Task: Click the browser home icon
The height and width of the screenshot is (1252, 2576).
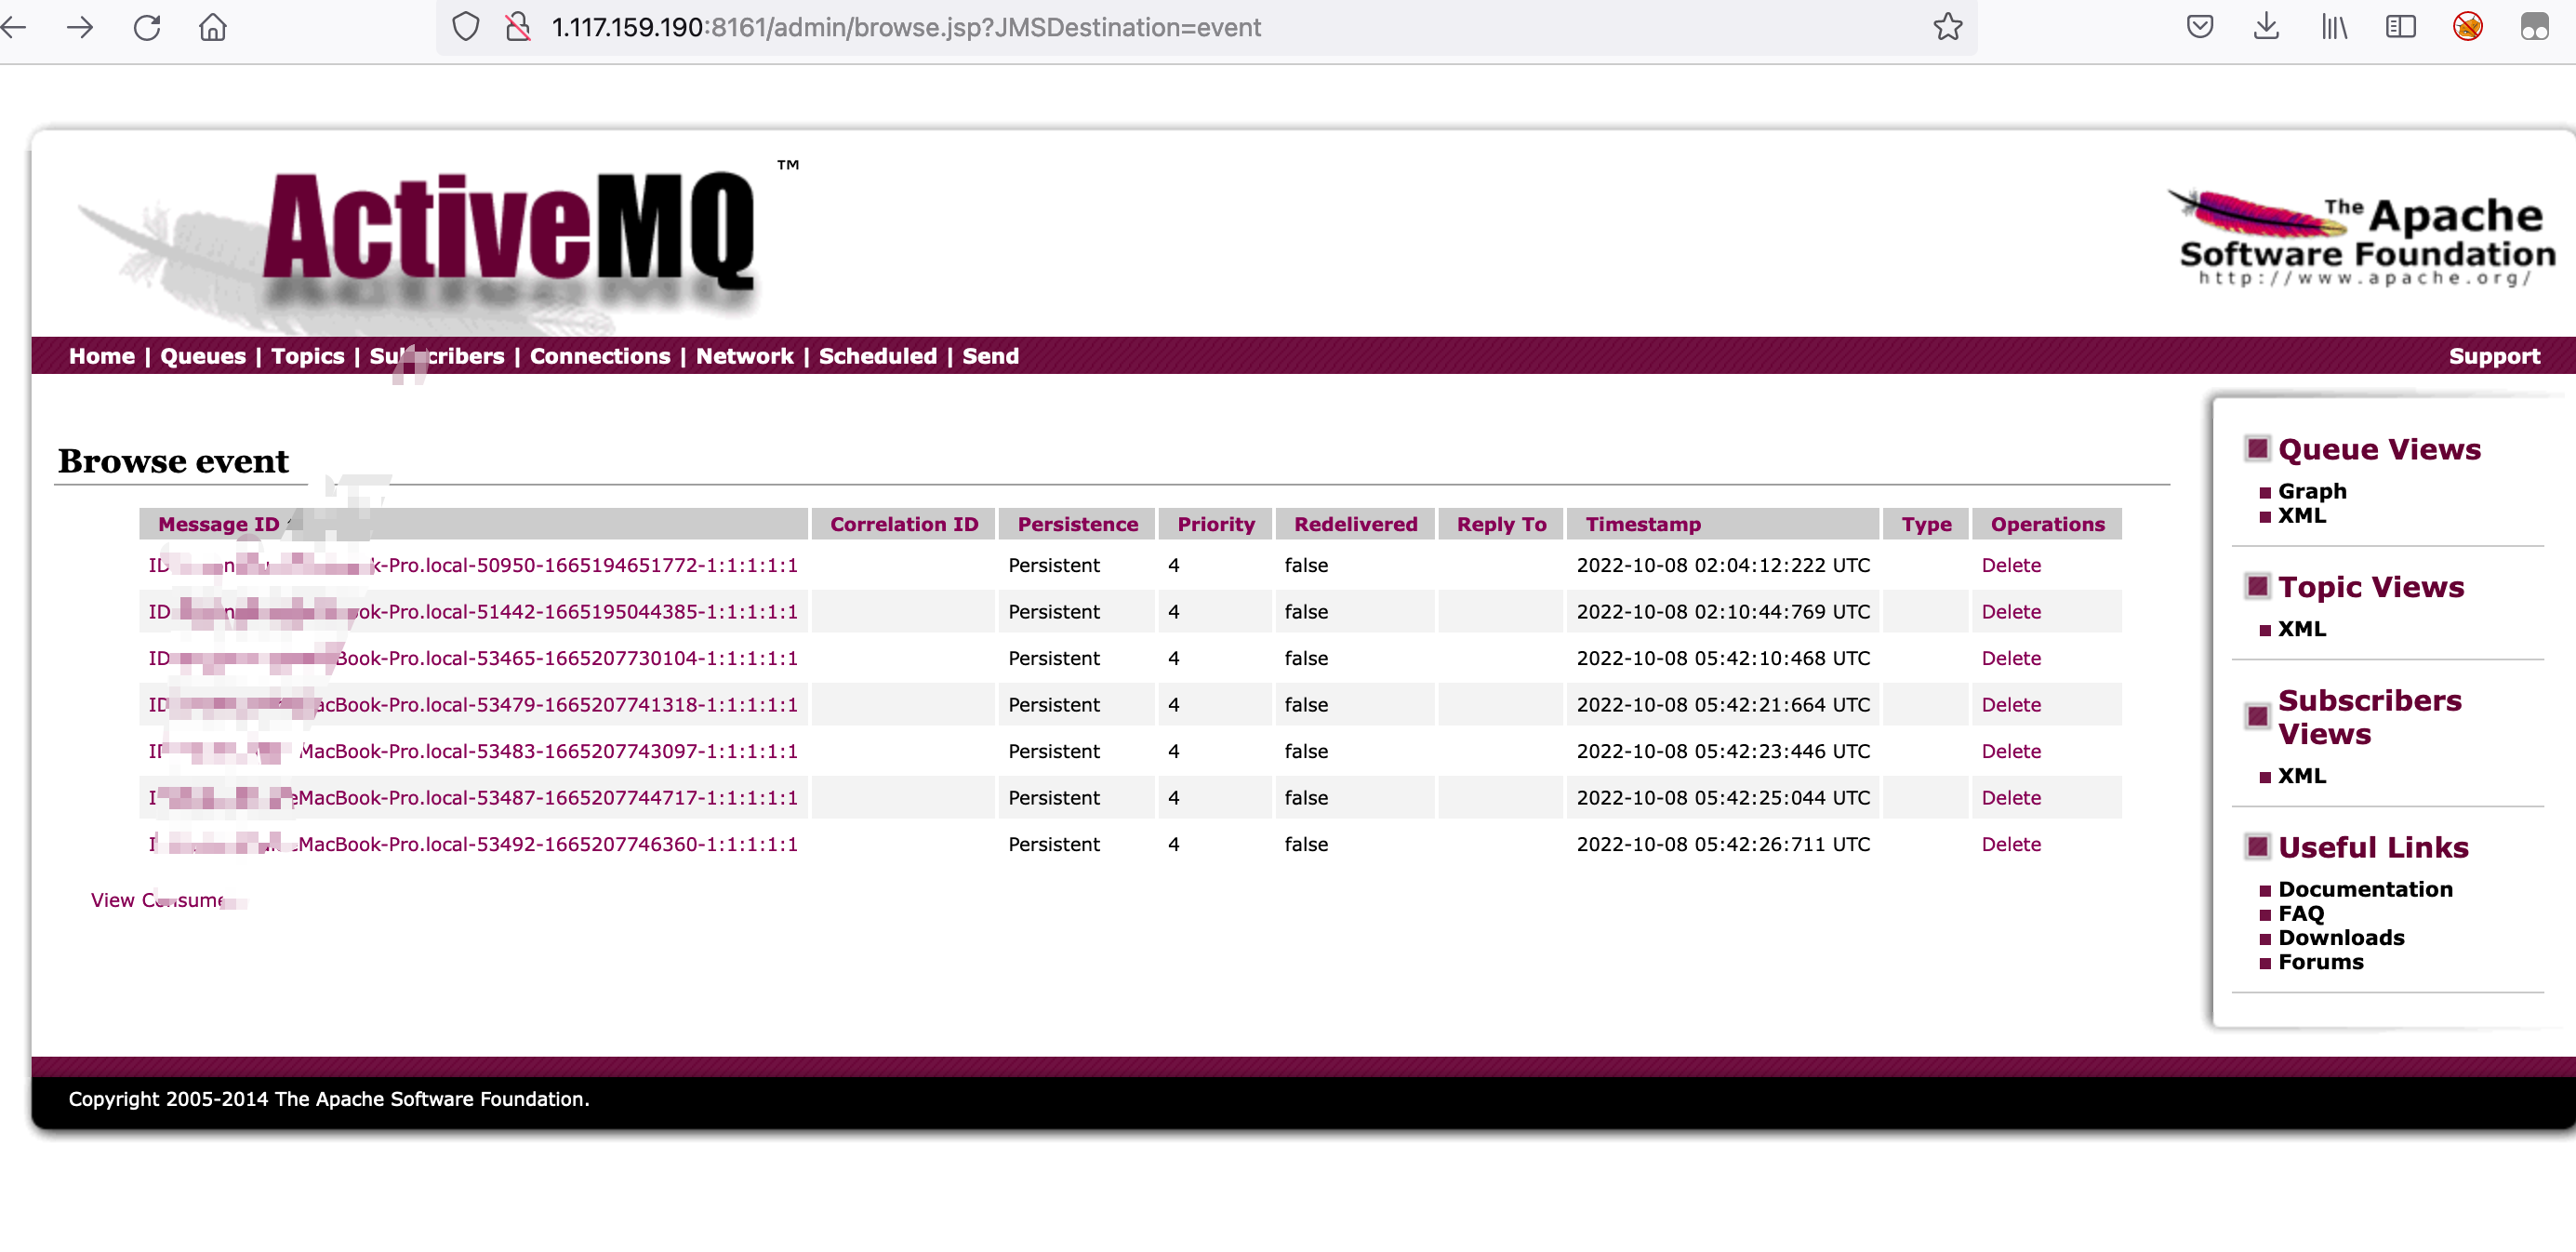Action: [213, 27]
